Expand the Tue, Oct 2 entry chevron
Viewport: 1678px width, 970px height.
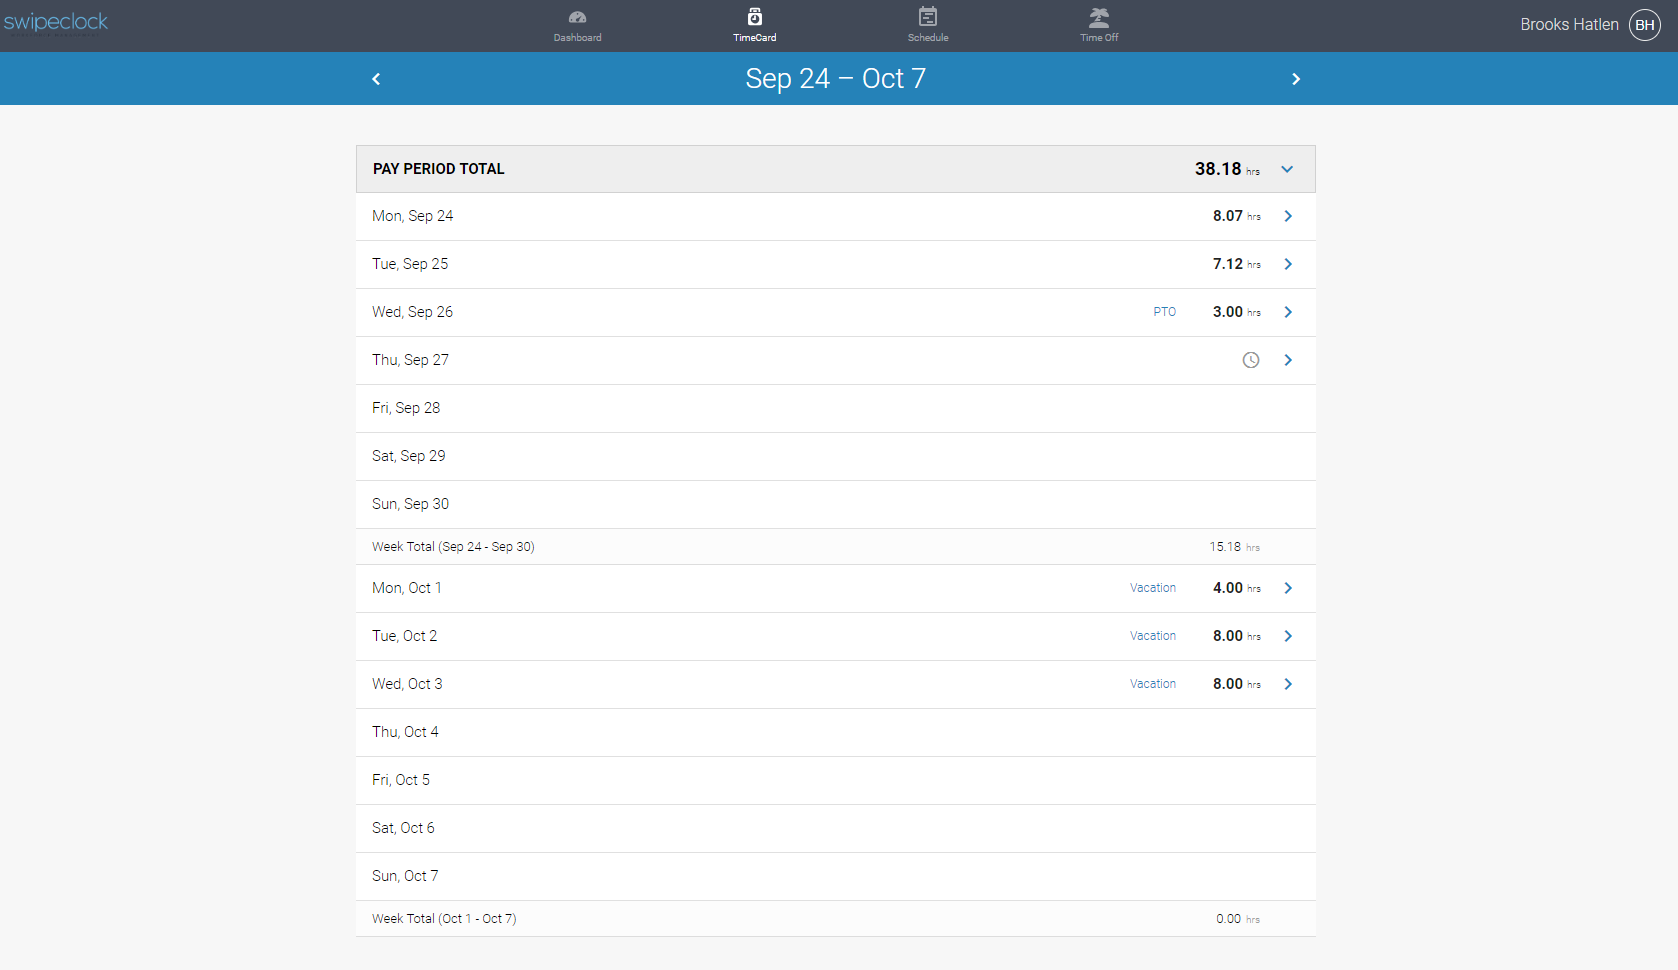[1288, 636]
